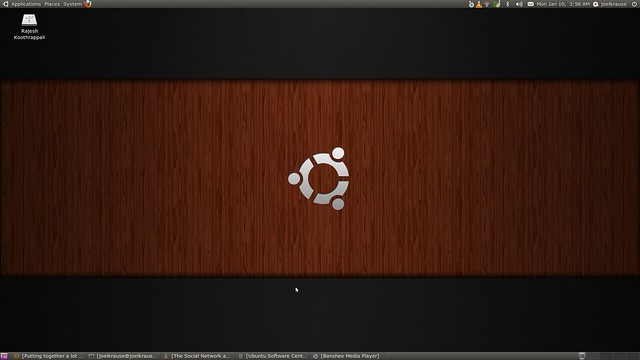Restore The Social Network VLC window

[197, 356]
